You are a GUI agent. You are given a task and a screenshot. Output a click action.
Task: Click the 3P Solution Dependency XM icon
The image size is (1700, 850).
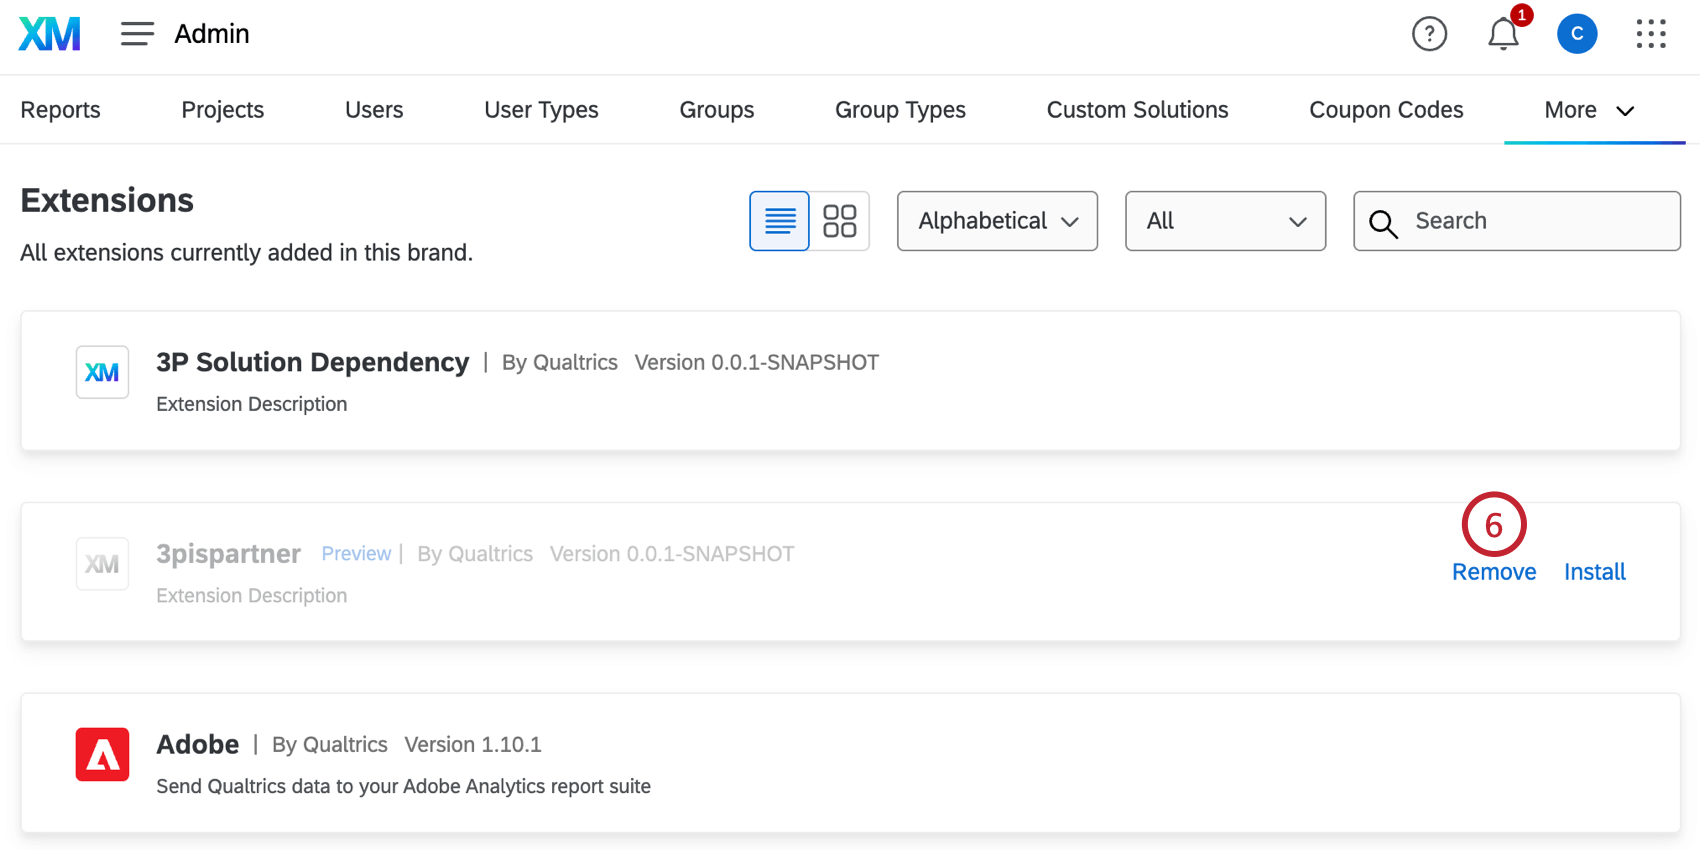coord(102,372)
